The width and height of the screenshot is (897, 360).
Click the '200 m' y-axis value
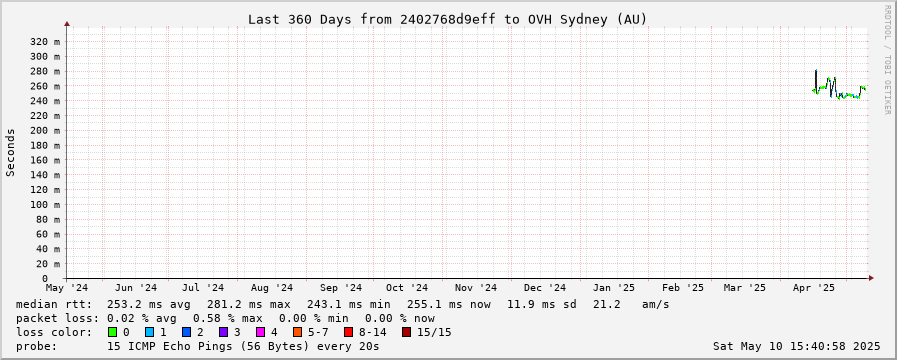click(45, 130)
